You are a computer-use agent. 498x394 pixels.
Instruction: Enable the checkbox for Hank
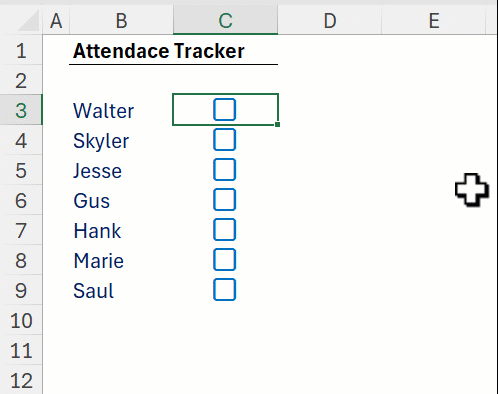tap(224, 229)
